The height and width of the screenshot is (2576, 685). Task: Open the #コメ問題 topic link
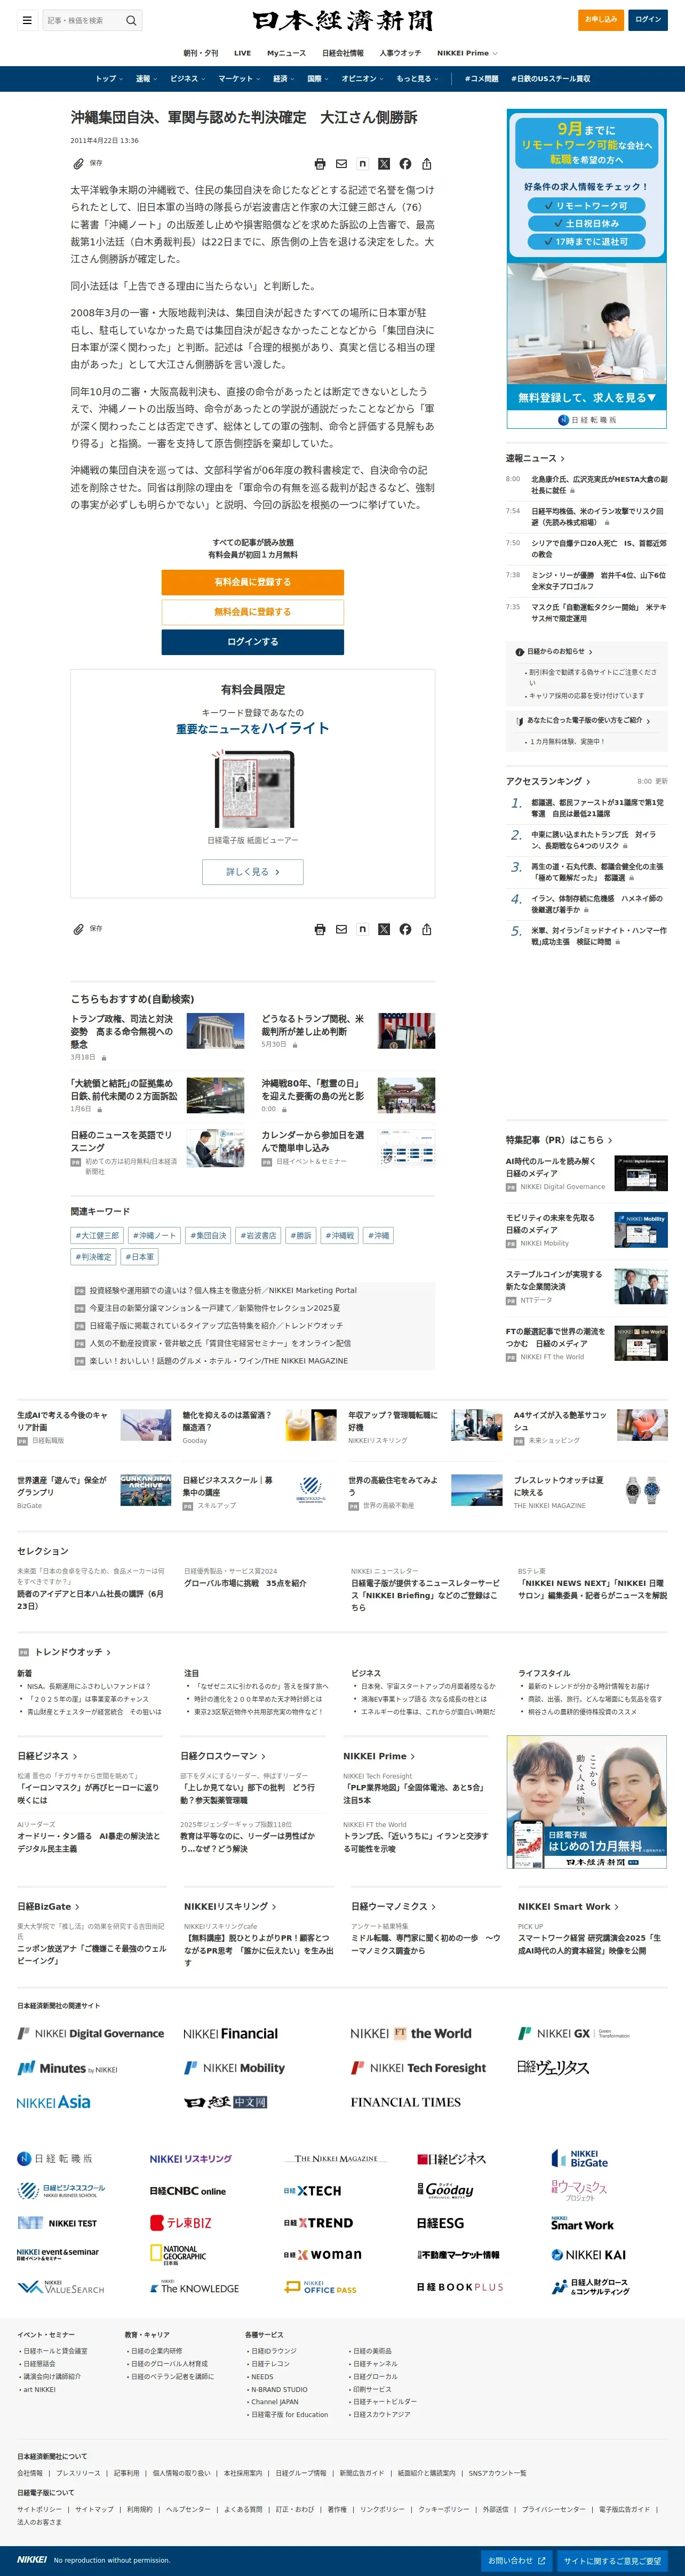tap(481, 78)
